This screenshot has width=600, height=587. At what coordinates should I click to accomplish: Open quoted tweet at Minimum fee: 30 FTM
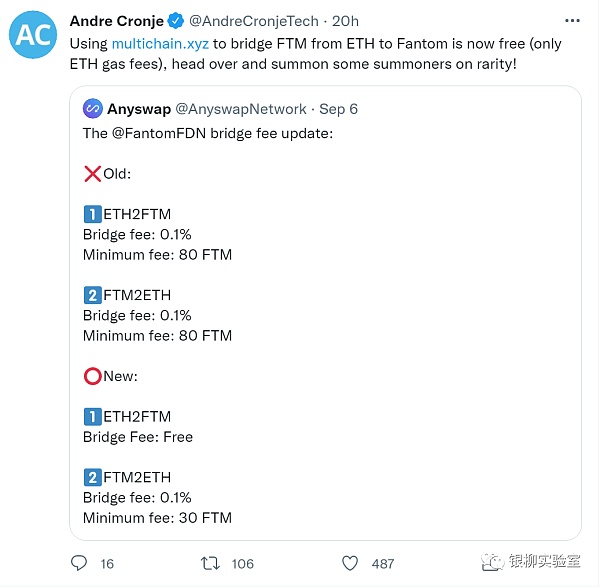click(157, 518)
